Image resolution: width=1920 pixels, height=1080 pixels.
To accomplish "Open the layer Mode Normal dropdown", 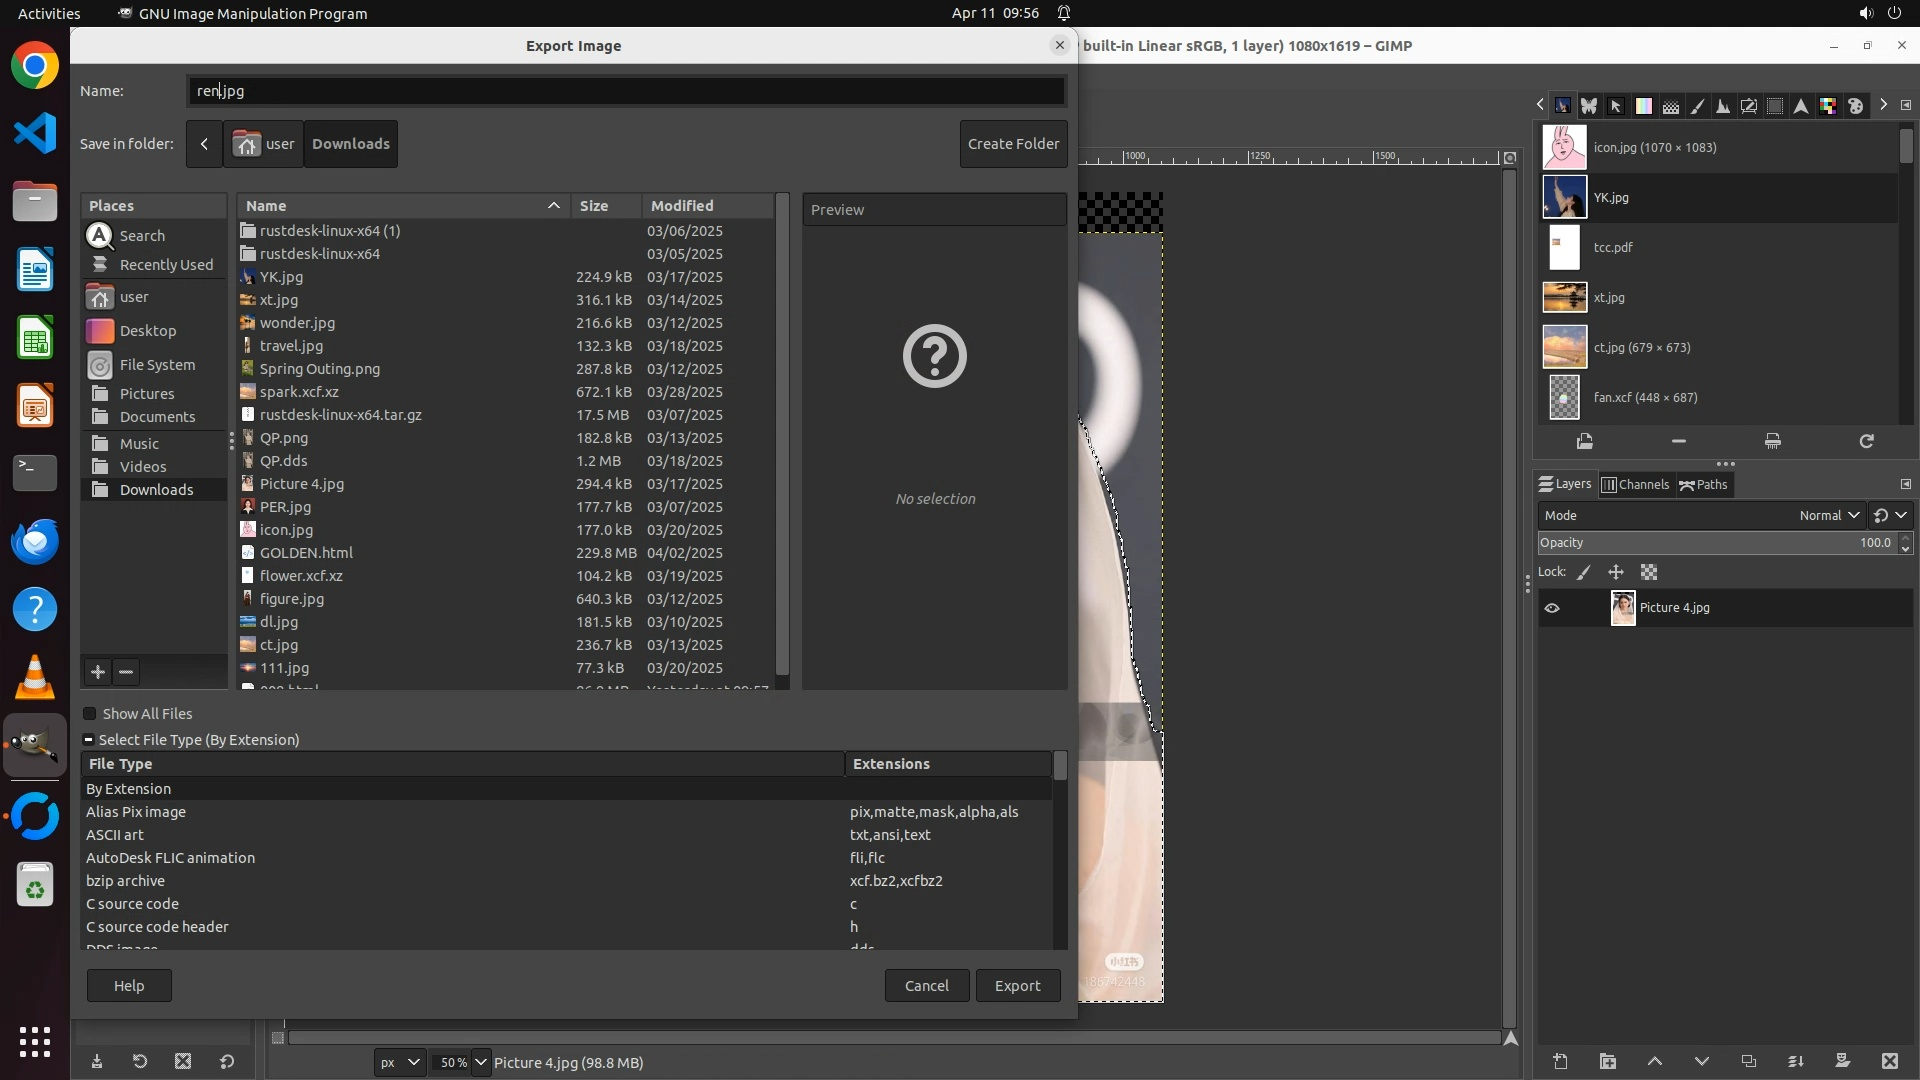I will pos(1828,516).
